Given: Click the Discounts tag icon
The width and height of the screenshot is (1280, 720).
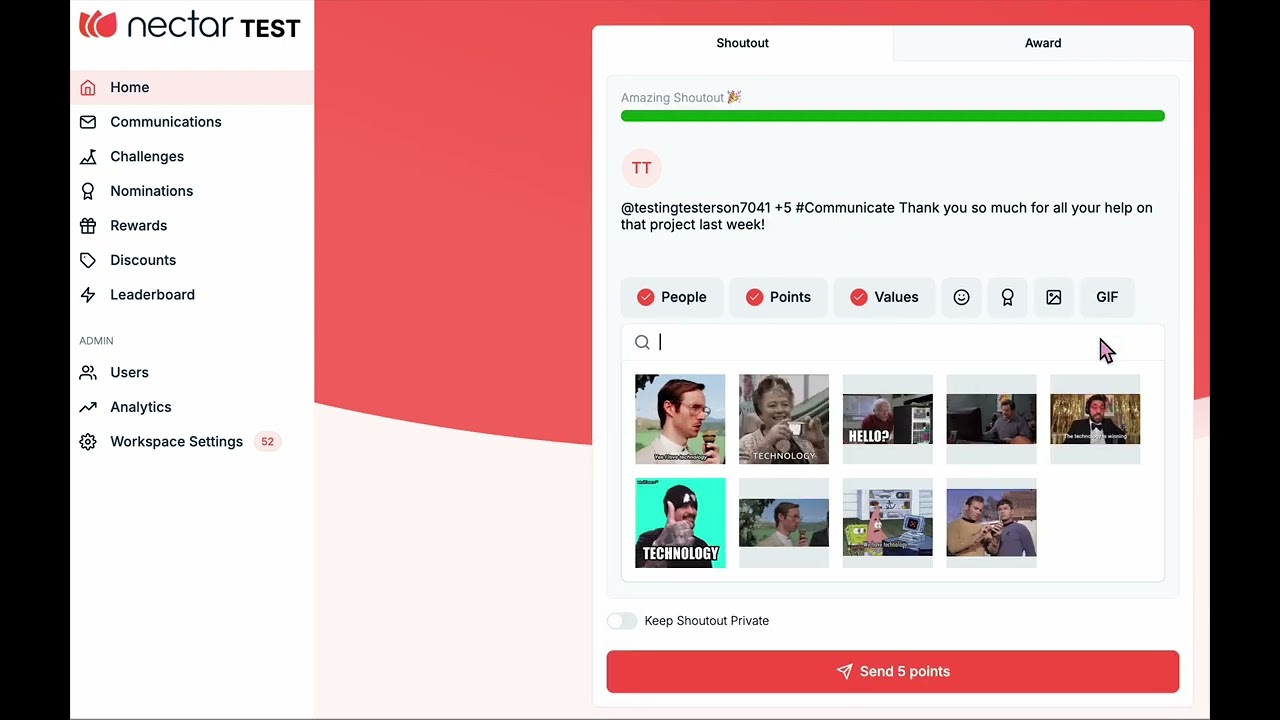Looking at the screenshot, I should coord(88,260).
